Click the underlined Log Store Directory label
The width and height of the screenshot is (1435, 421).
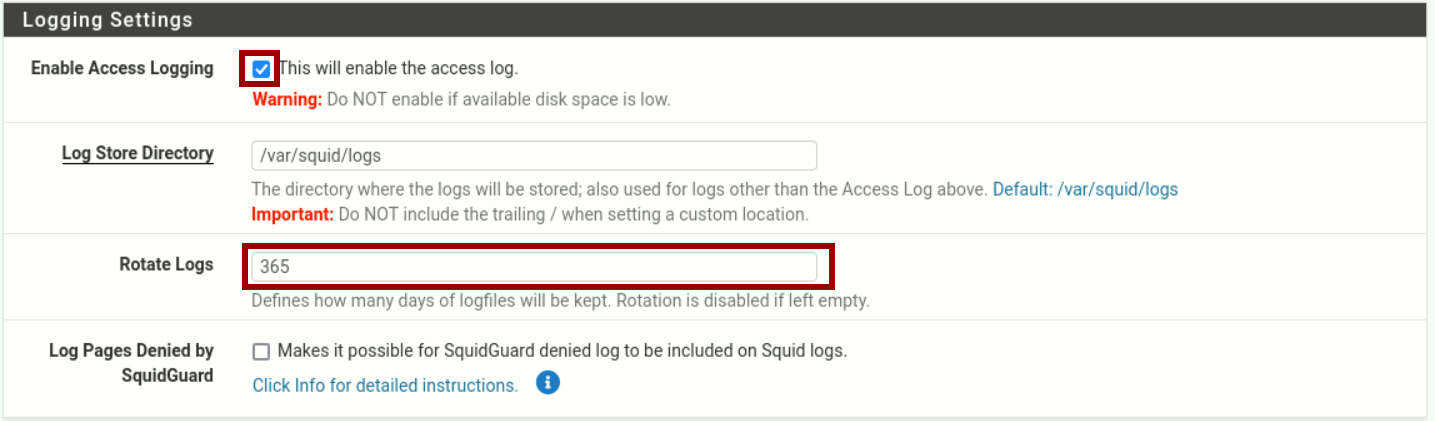coord(137,153)
